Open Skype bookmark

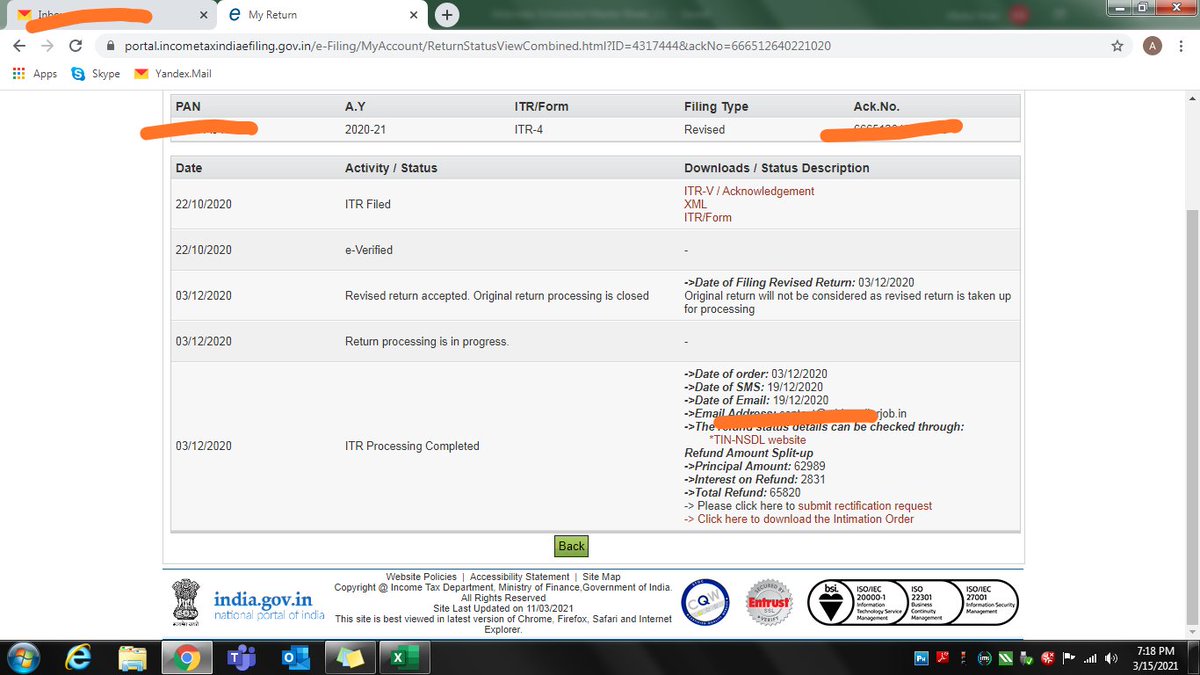click(x=96, y=74)
